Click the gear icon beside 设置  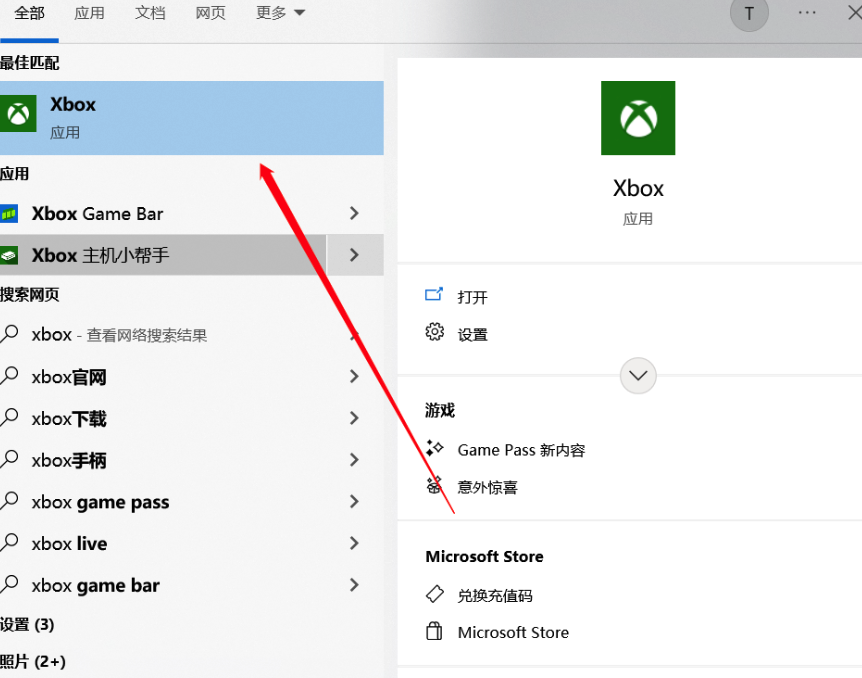click(434, 332)
